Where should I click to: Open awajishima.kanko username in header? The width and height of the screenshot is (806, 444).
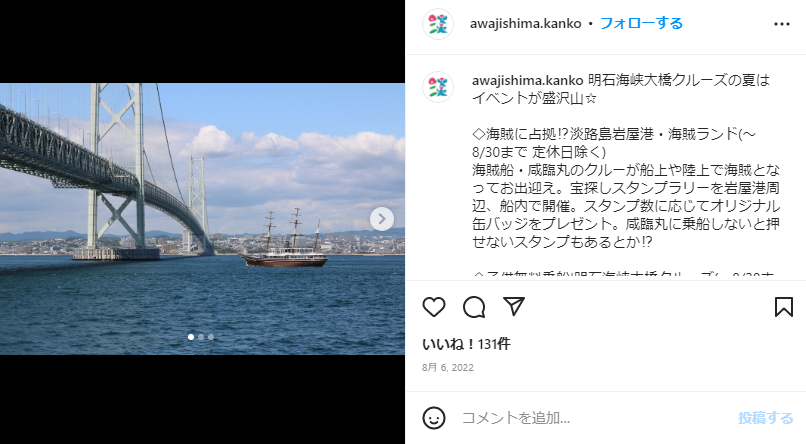[x=525, y=24]
